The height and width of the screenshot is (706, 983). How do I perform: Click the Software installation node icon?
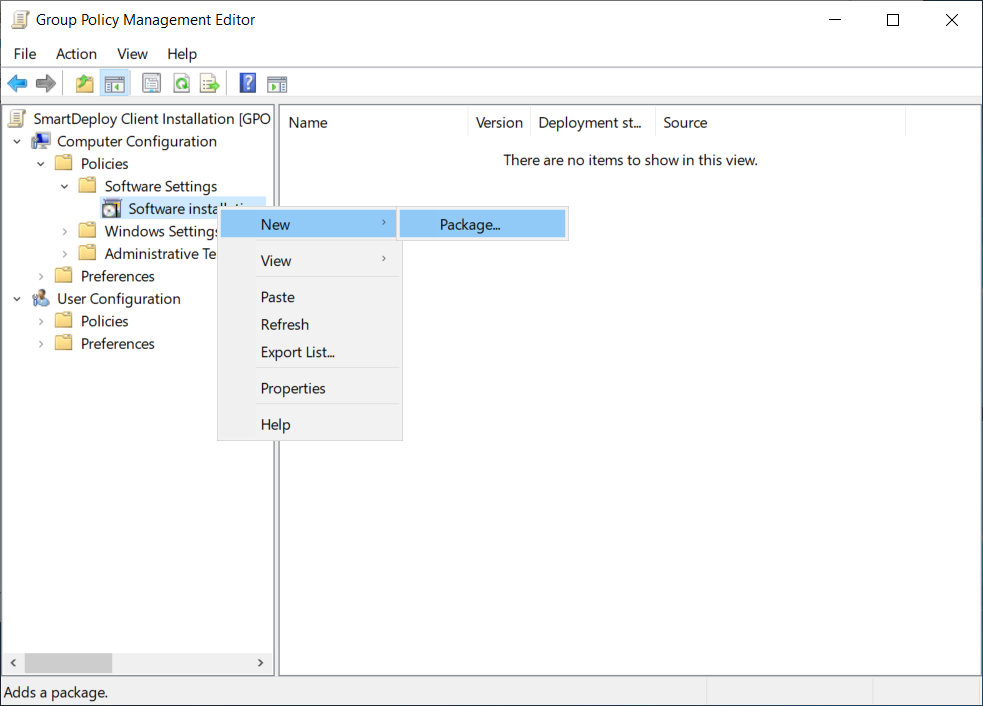112,209
